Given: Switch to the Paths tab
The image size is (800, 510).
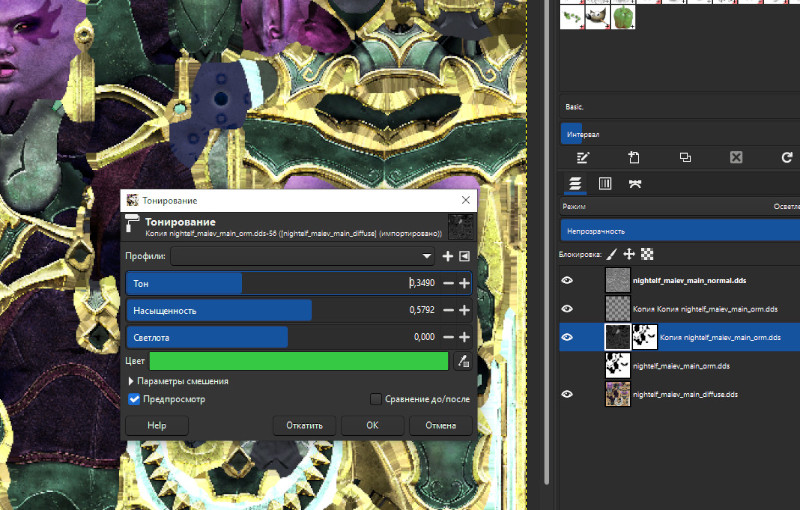Looking at the screenshot, I should tap(634, 183).
